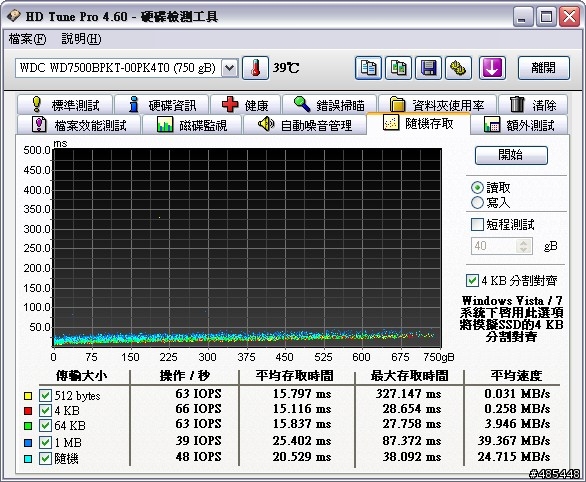Click red swatch for 4 KB
586x482 pixels.
click(x=28, y=411)
